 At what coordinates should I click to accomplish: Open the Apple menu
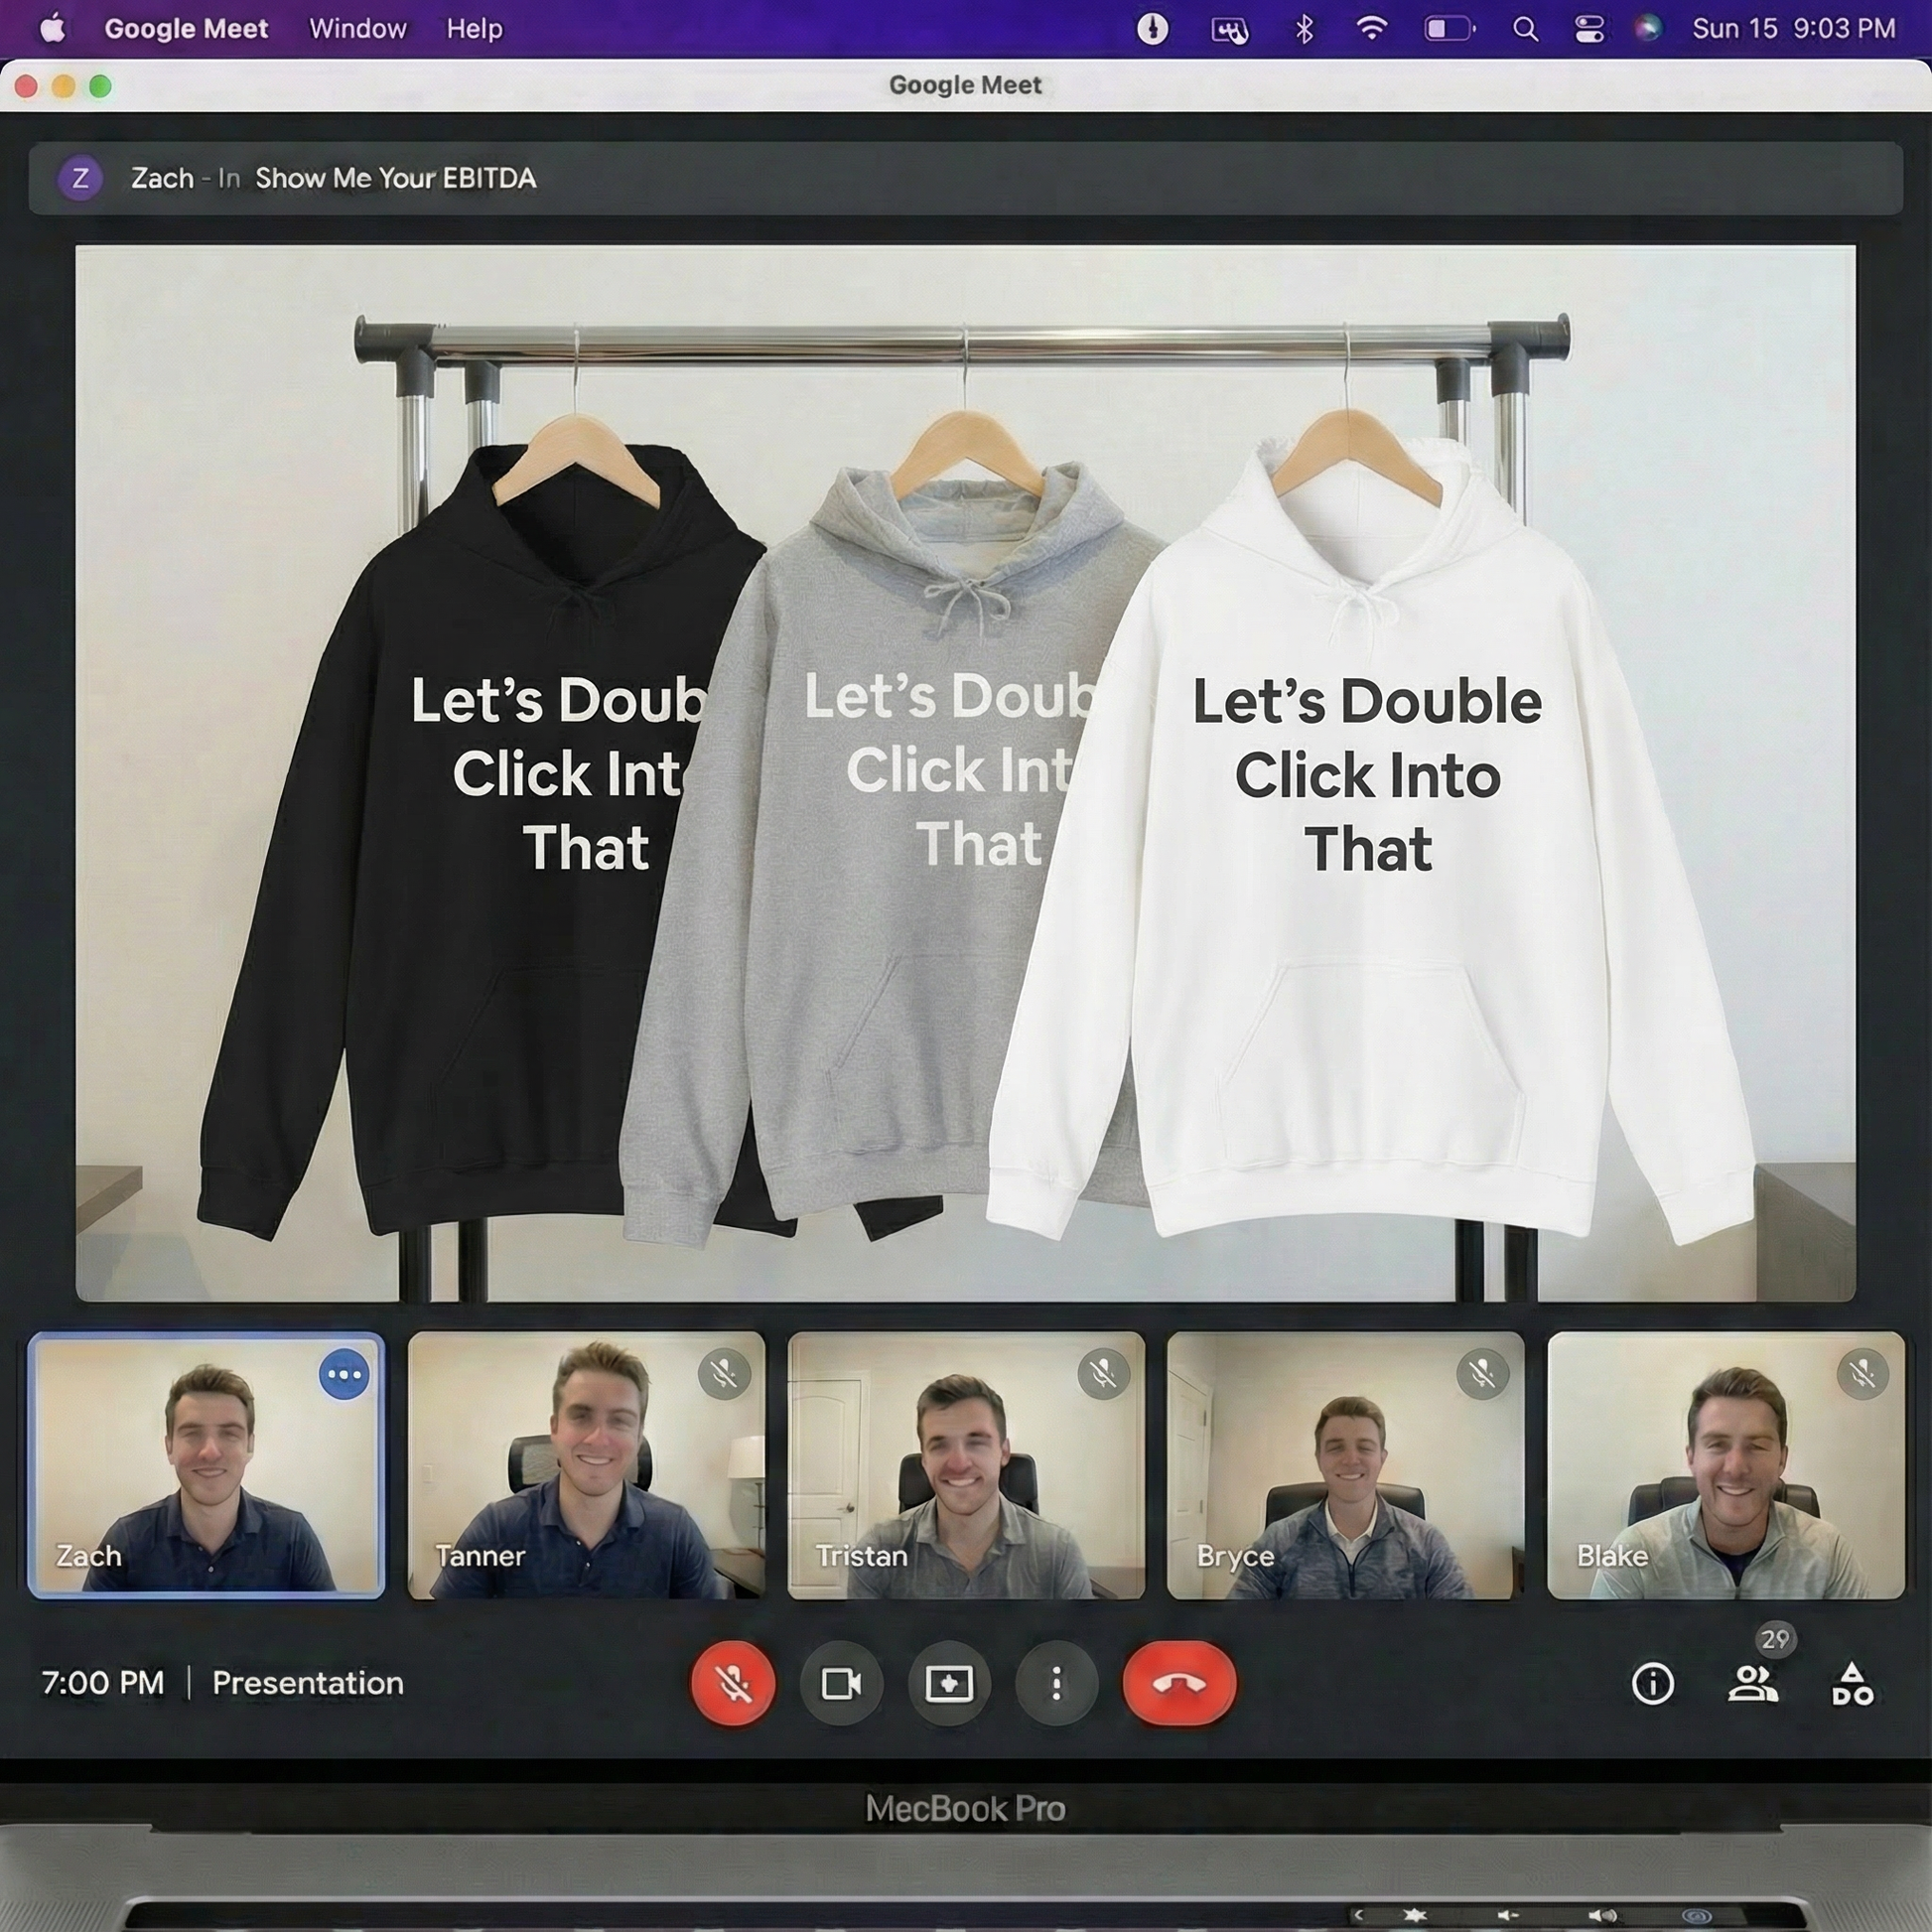tap(53, 29)
